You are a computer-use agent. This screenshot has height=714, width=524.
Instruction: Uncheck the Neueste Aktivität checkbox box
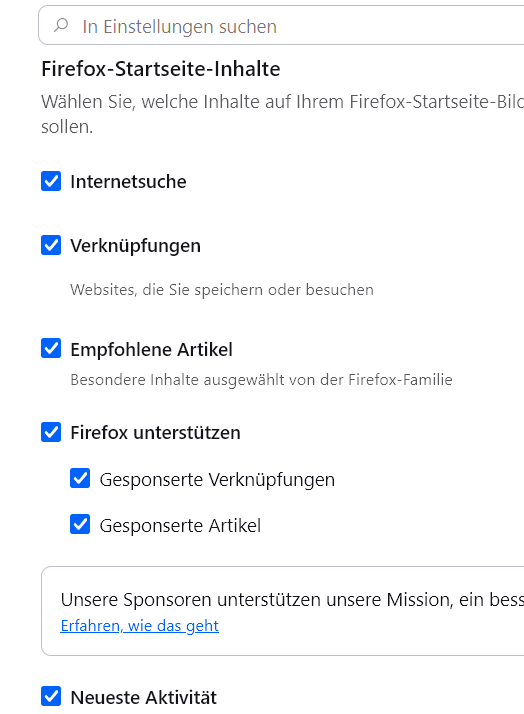point(51,696)
